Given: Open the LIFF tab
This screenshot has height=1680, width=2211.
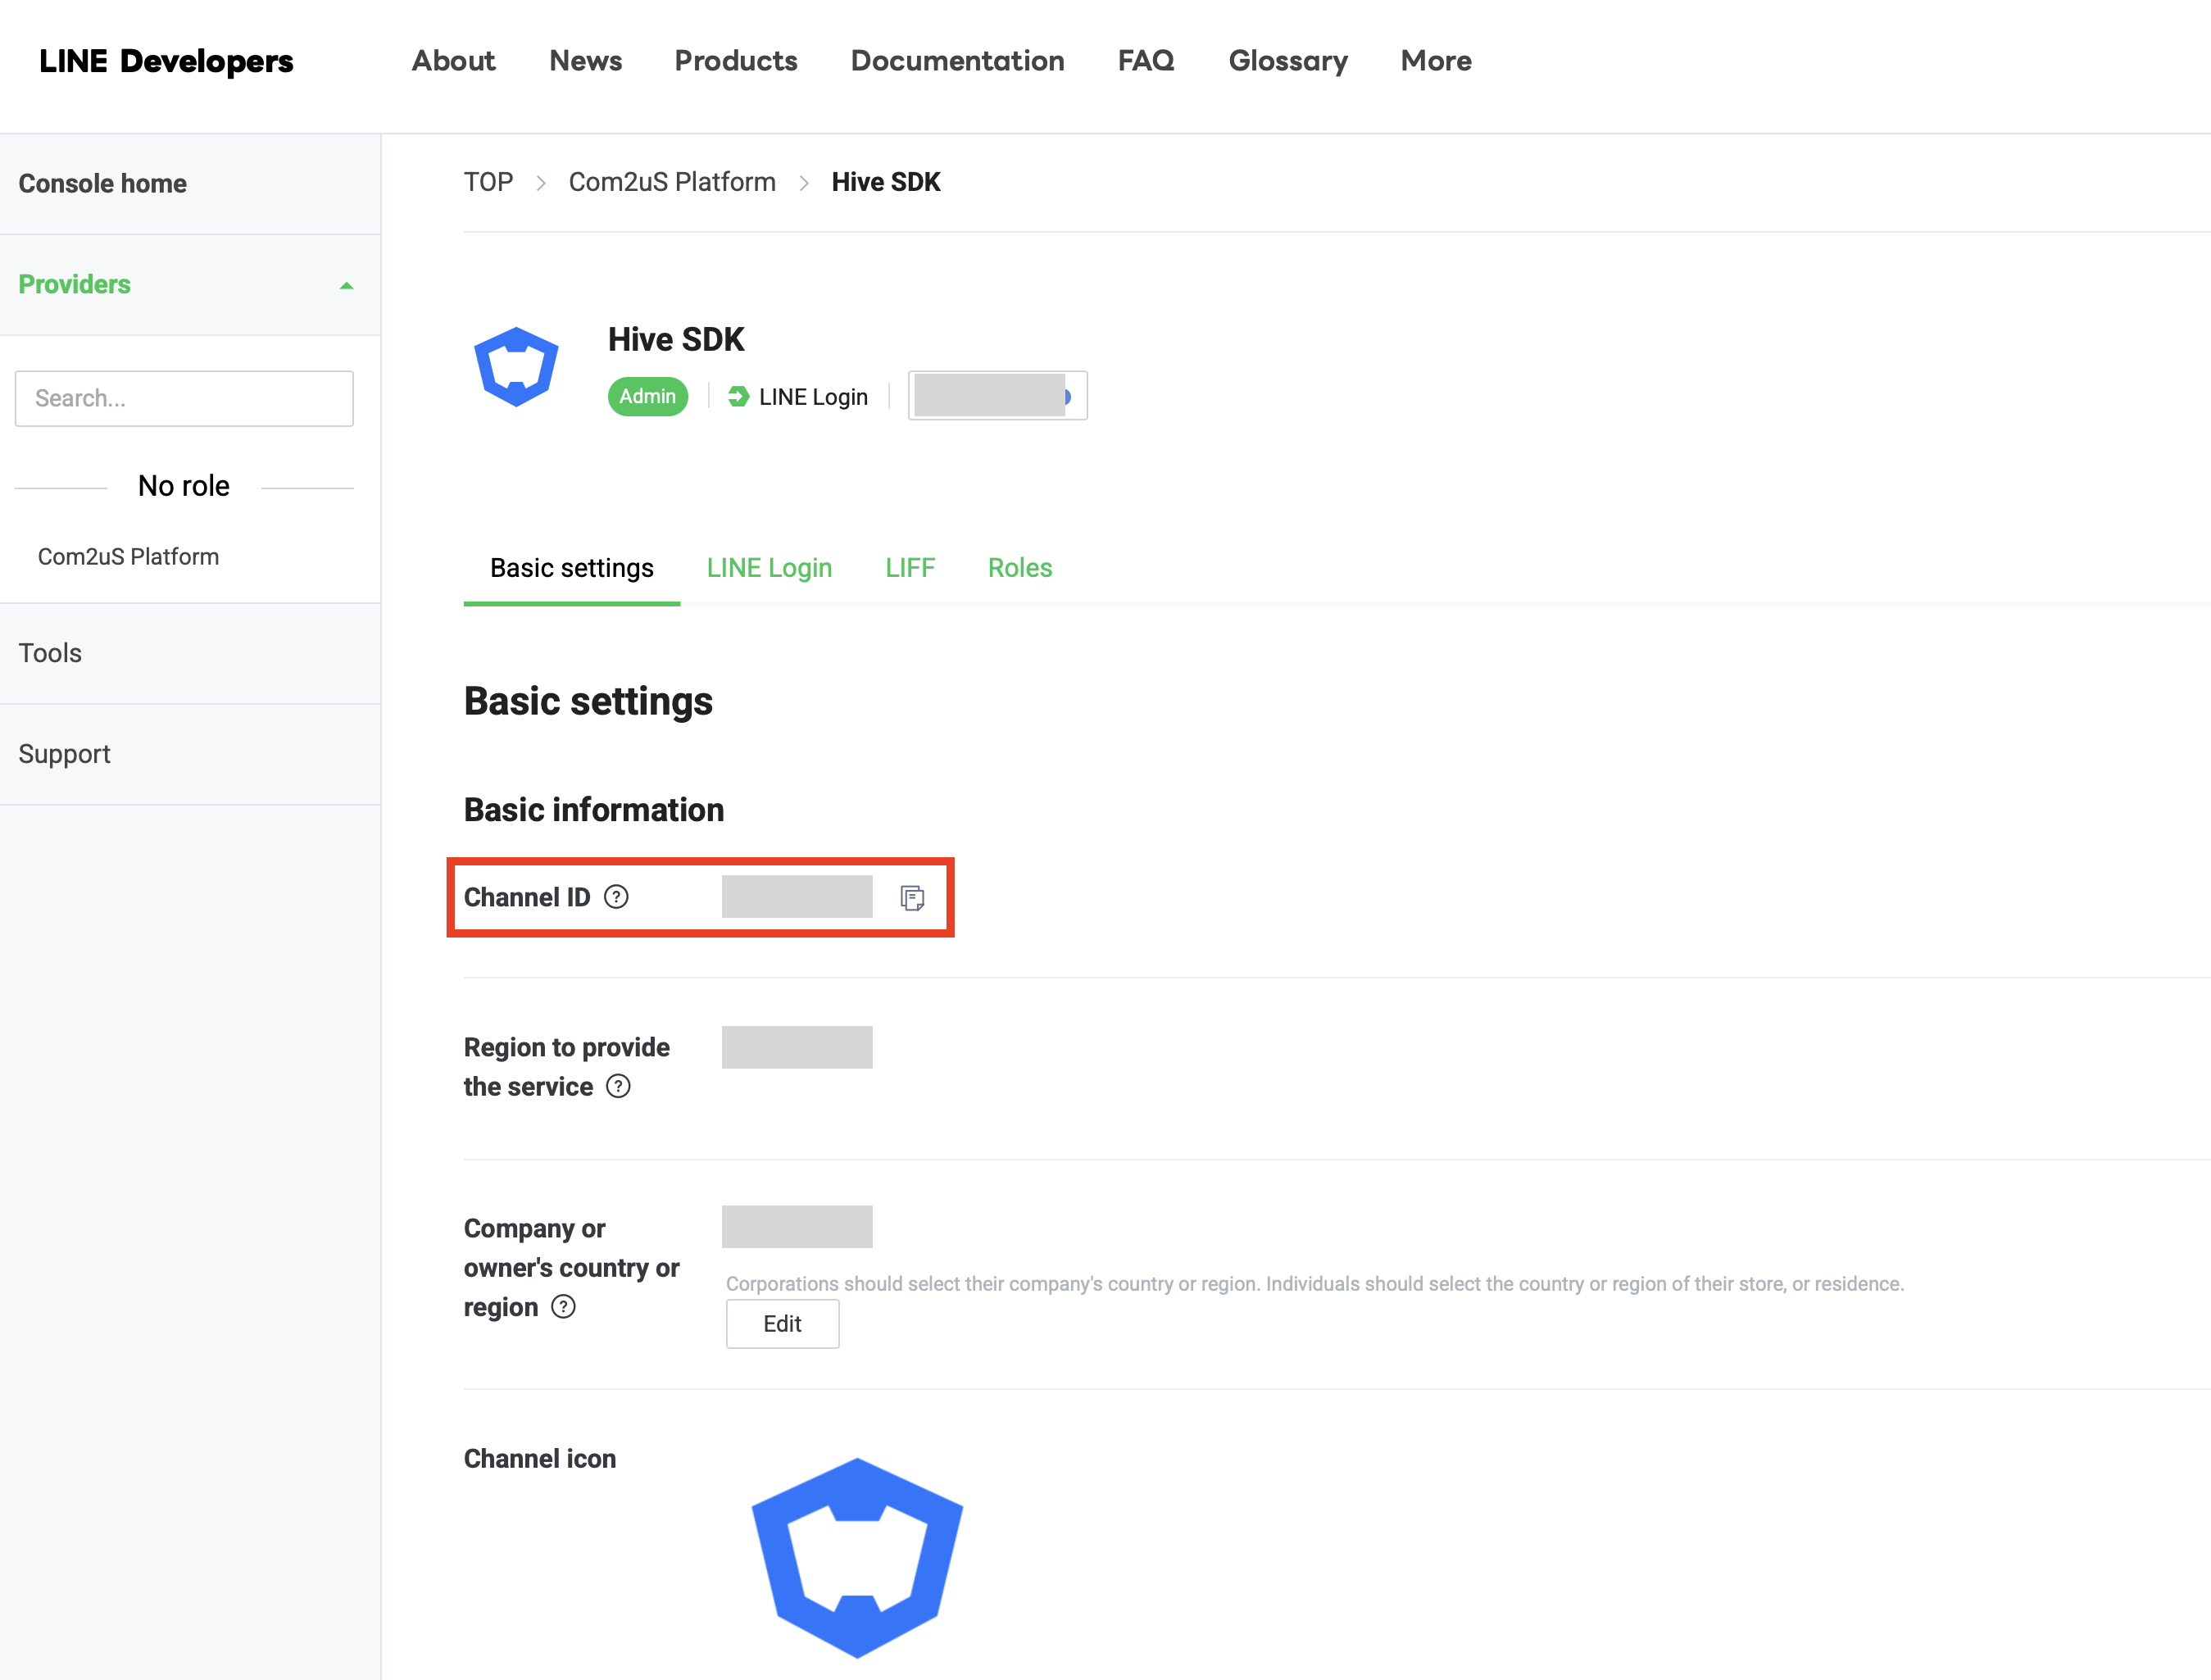Looking at the screenshot, I should (909, 568).
